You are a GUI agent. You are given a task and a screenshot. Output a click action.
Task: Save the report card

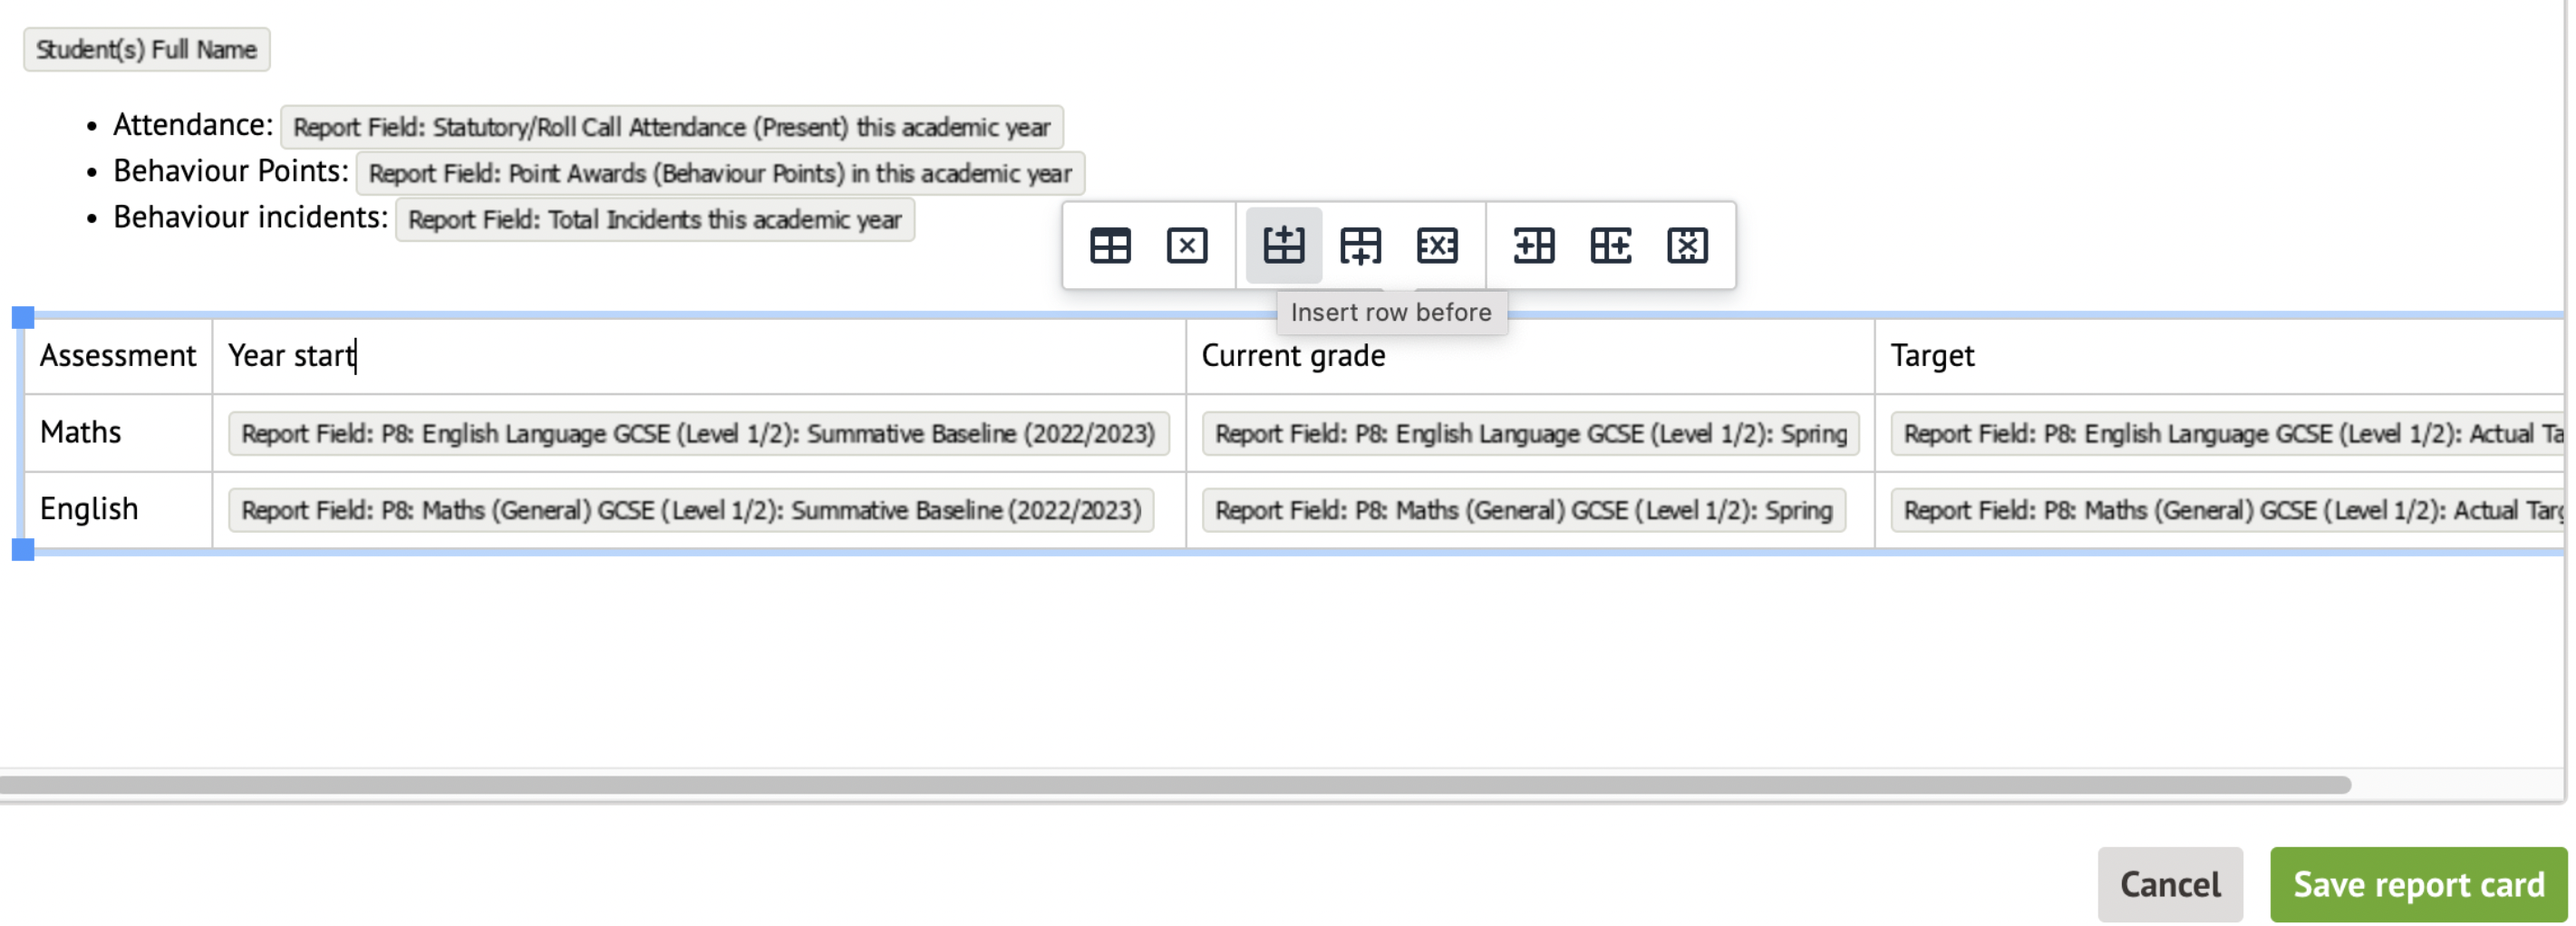[2417, 884]
